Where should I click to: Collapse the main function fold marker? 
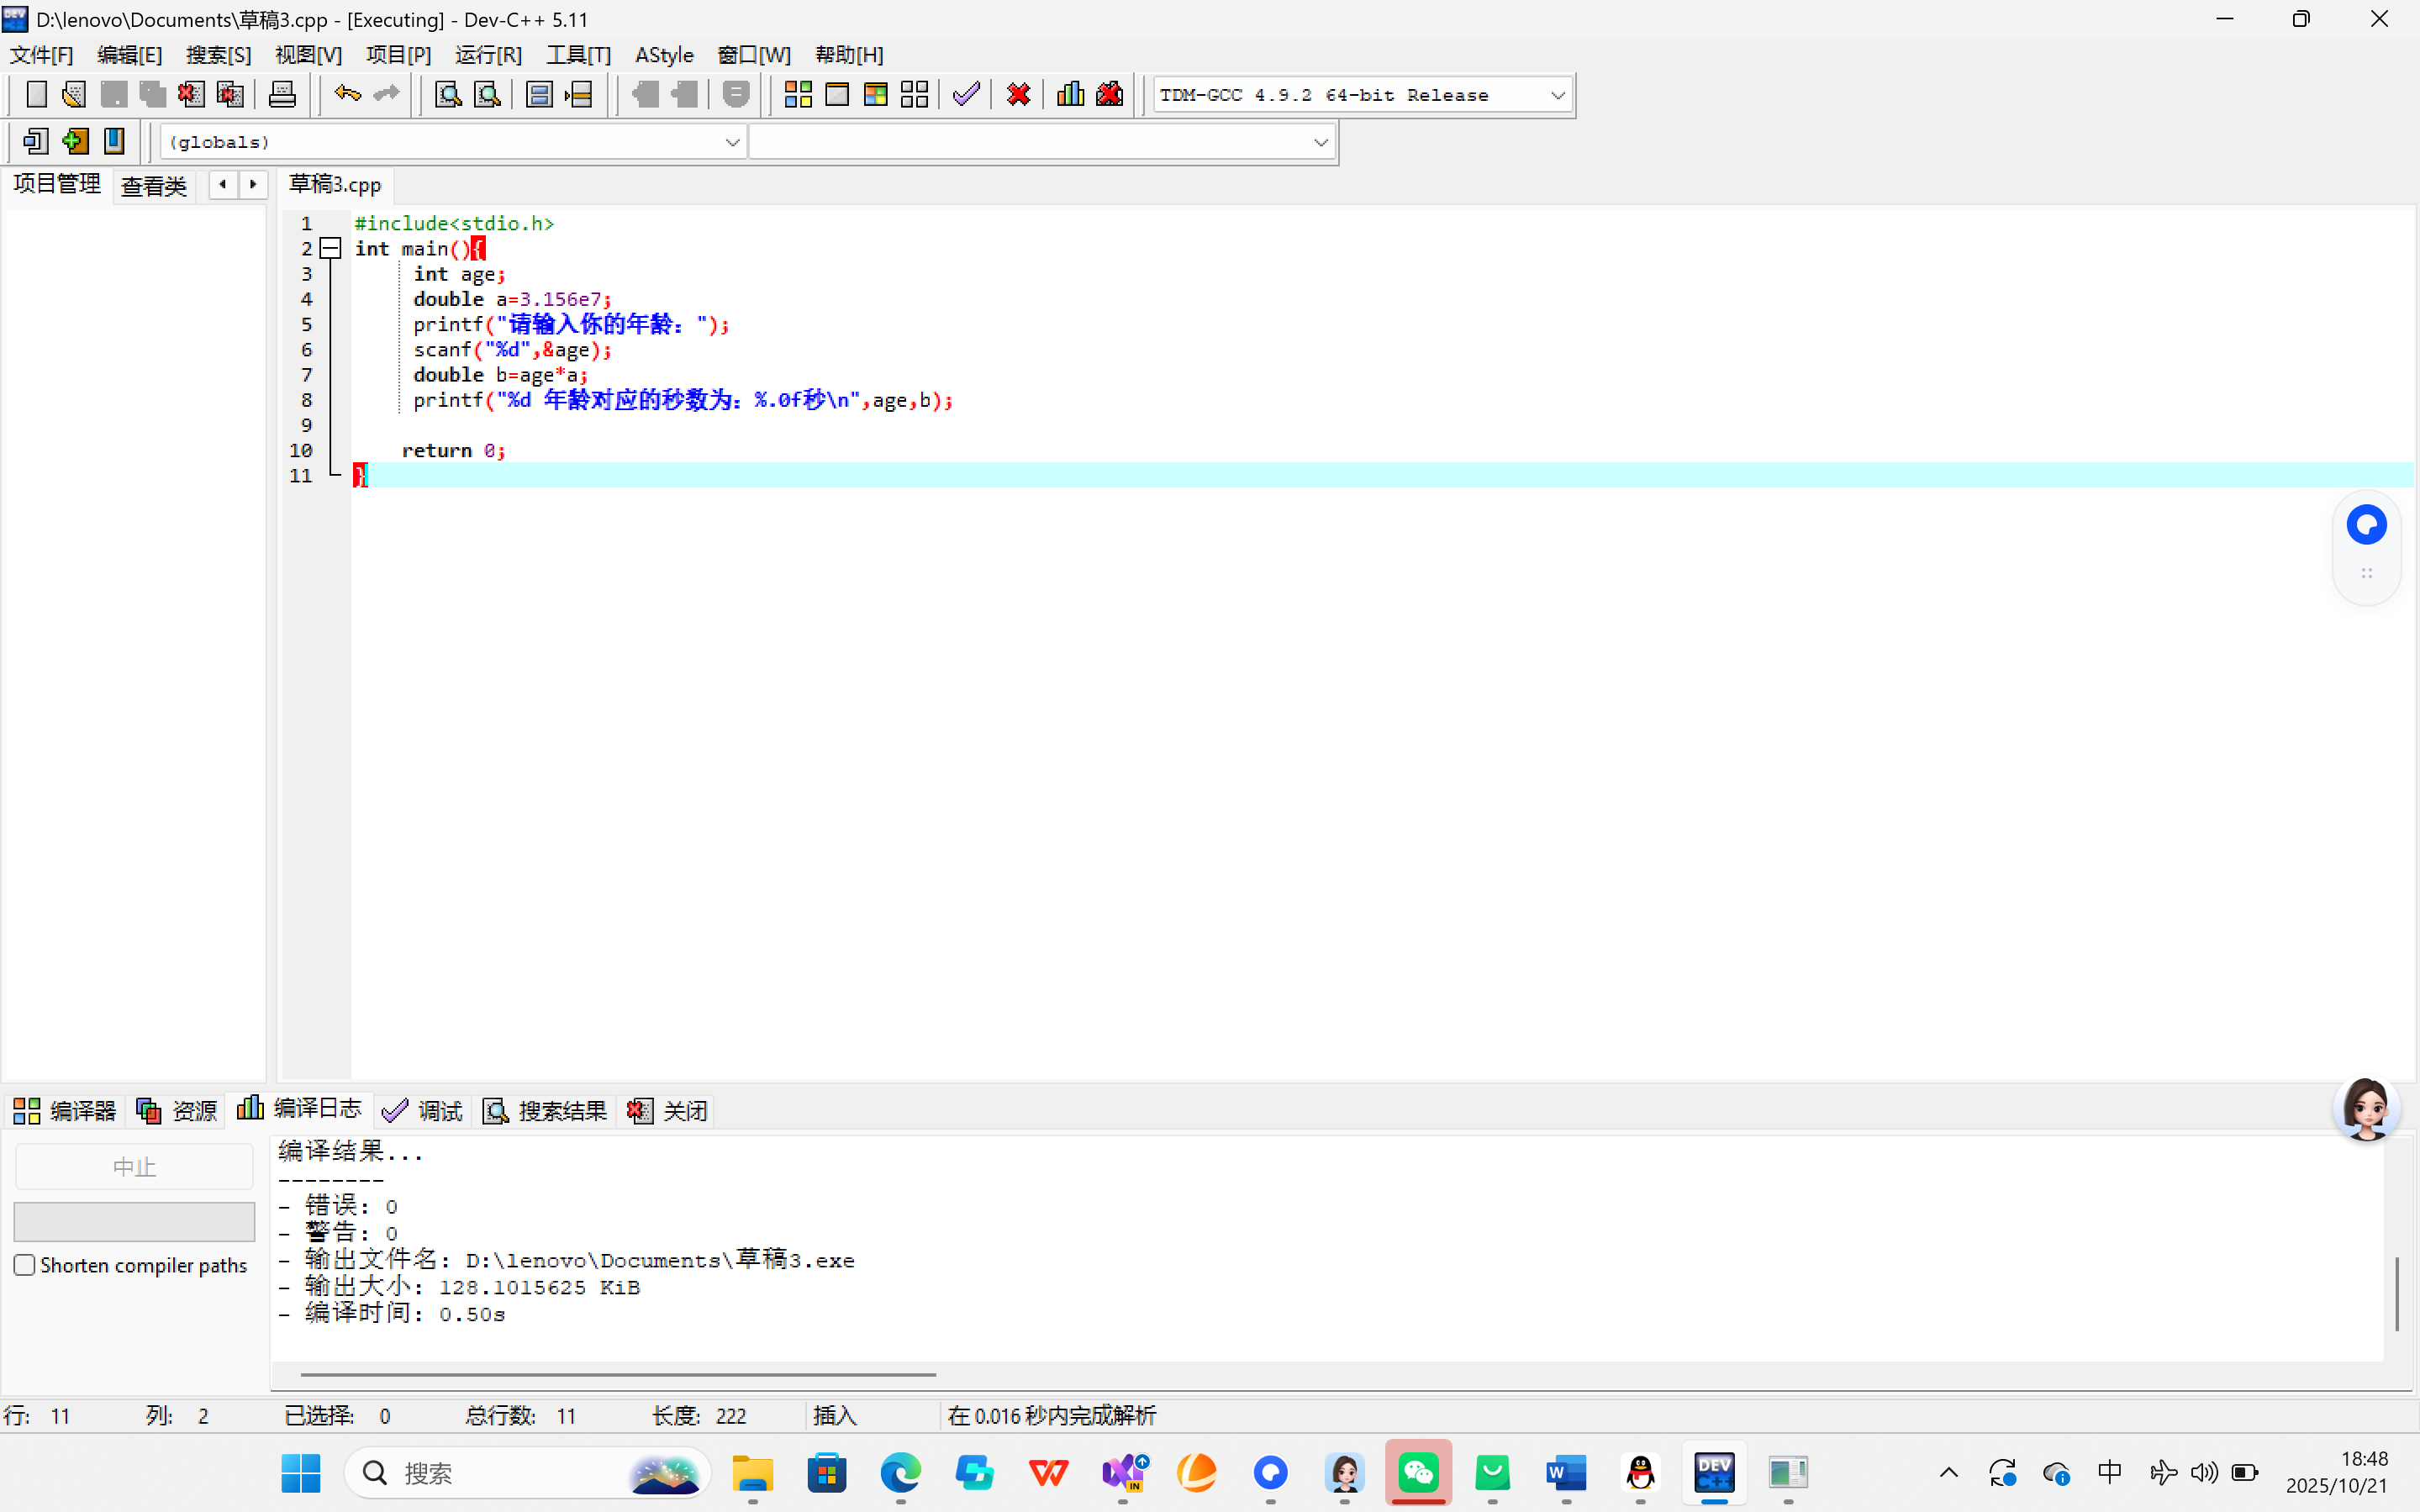(x=331, y=248)
